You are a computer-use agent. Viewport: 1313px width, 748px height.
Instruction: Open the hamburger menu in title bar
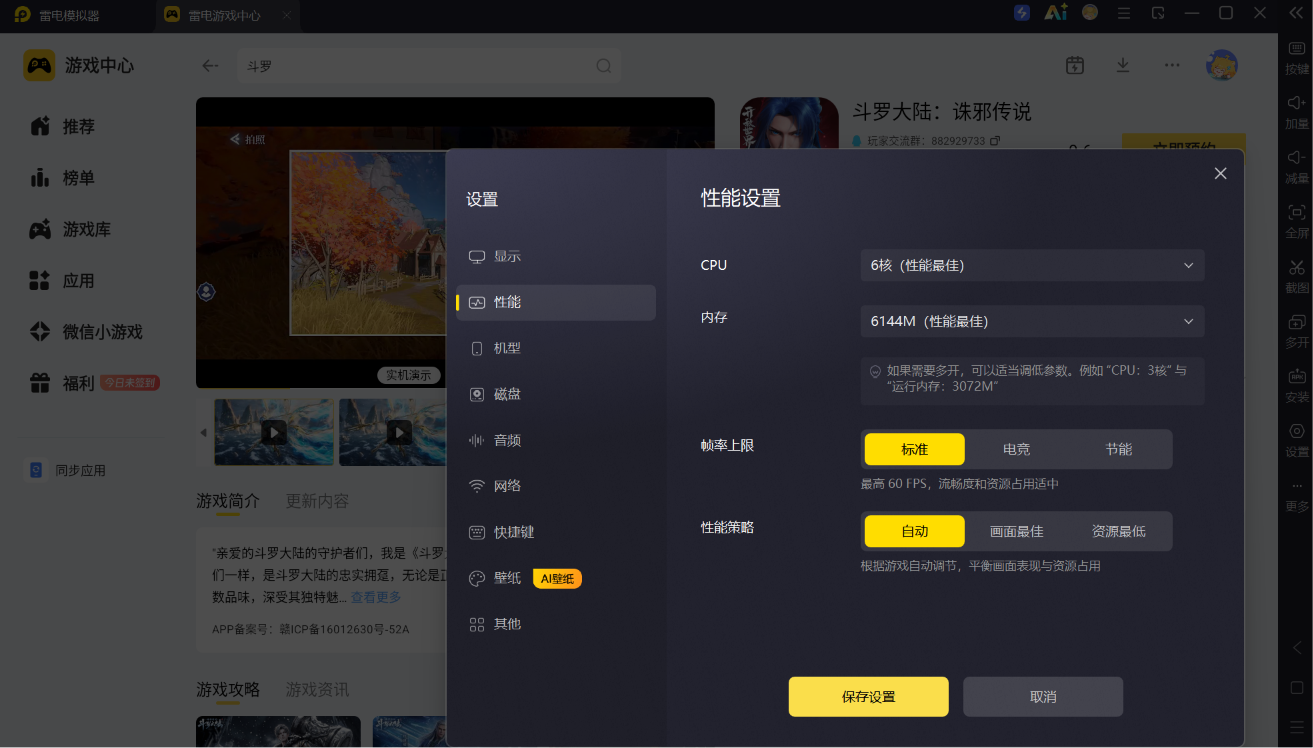pos(1124,13)
